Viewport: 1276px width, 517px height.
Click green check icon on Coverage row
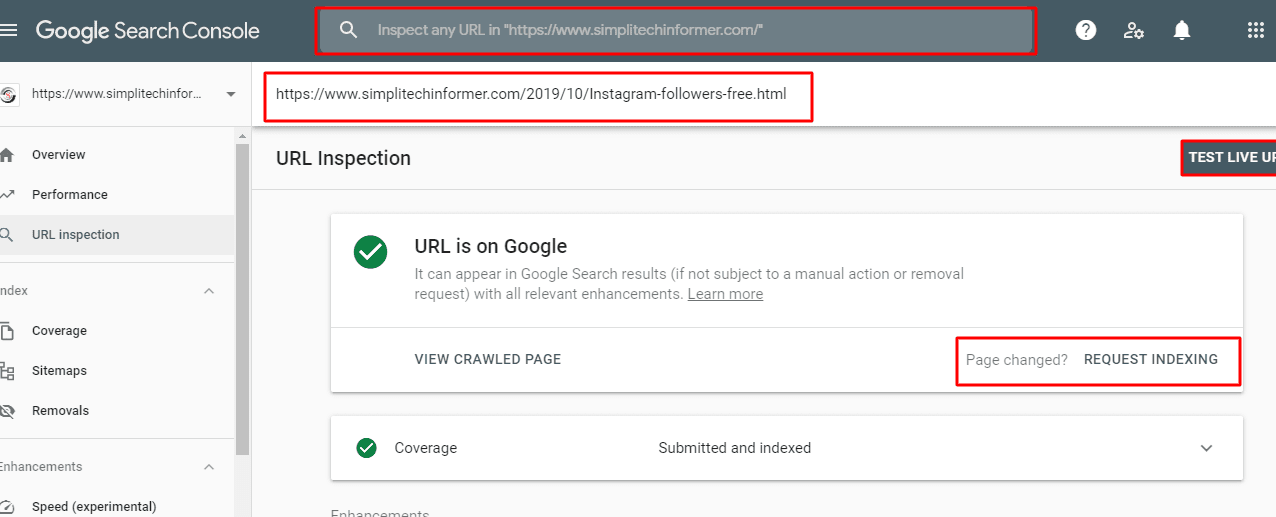pos(366,448)
